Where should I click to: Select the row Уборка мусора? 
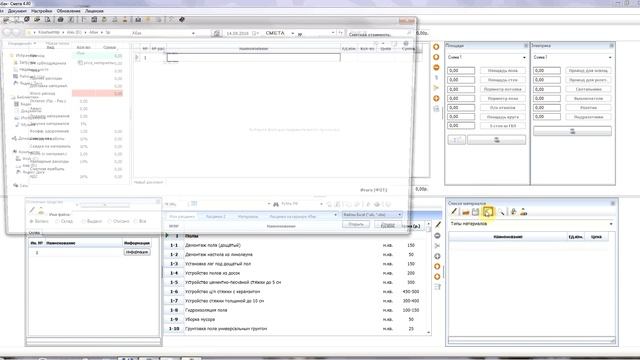[297, 319]
